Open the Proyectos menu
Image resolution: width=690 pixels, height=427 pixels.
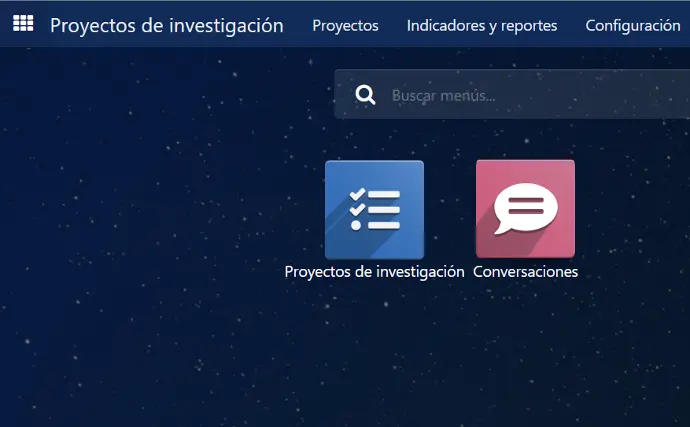[345, 26]
